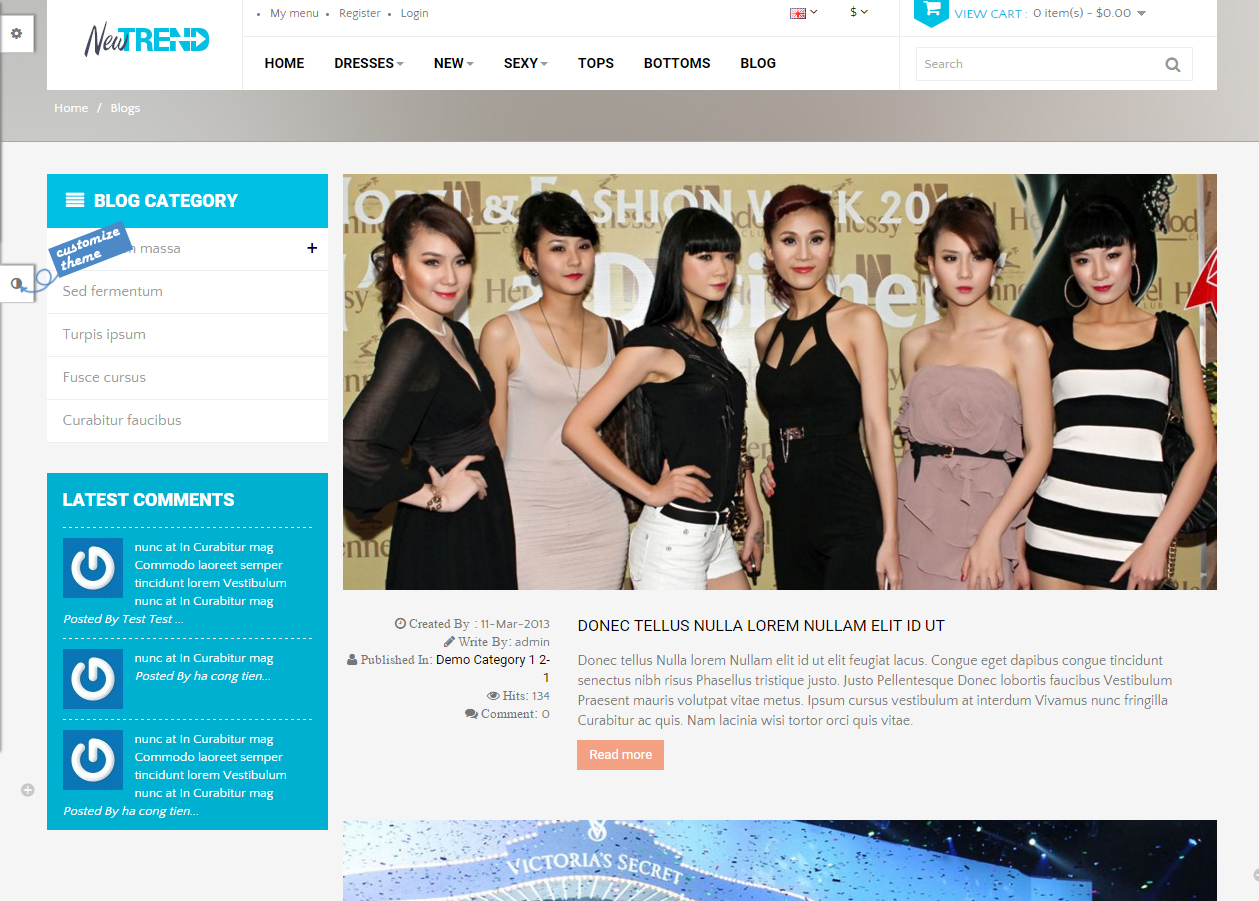Image resolution: width=1259 pixels, height=901 pixels.
Task: Open the customize theme contrast icon
Action: click(17, 284)
